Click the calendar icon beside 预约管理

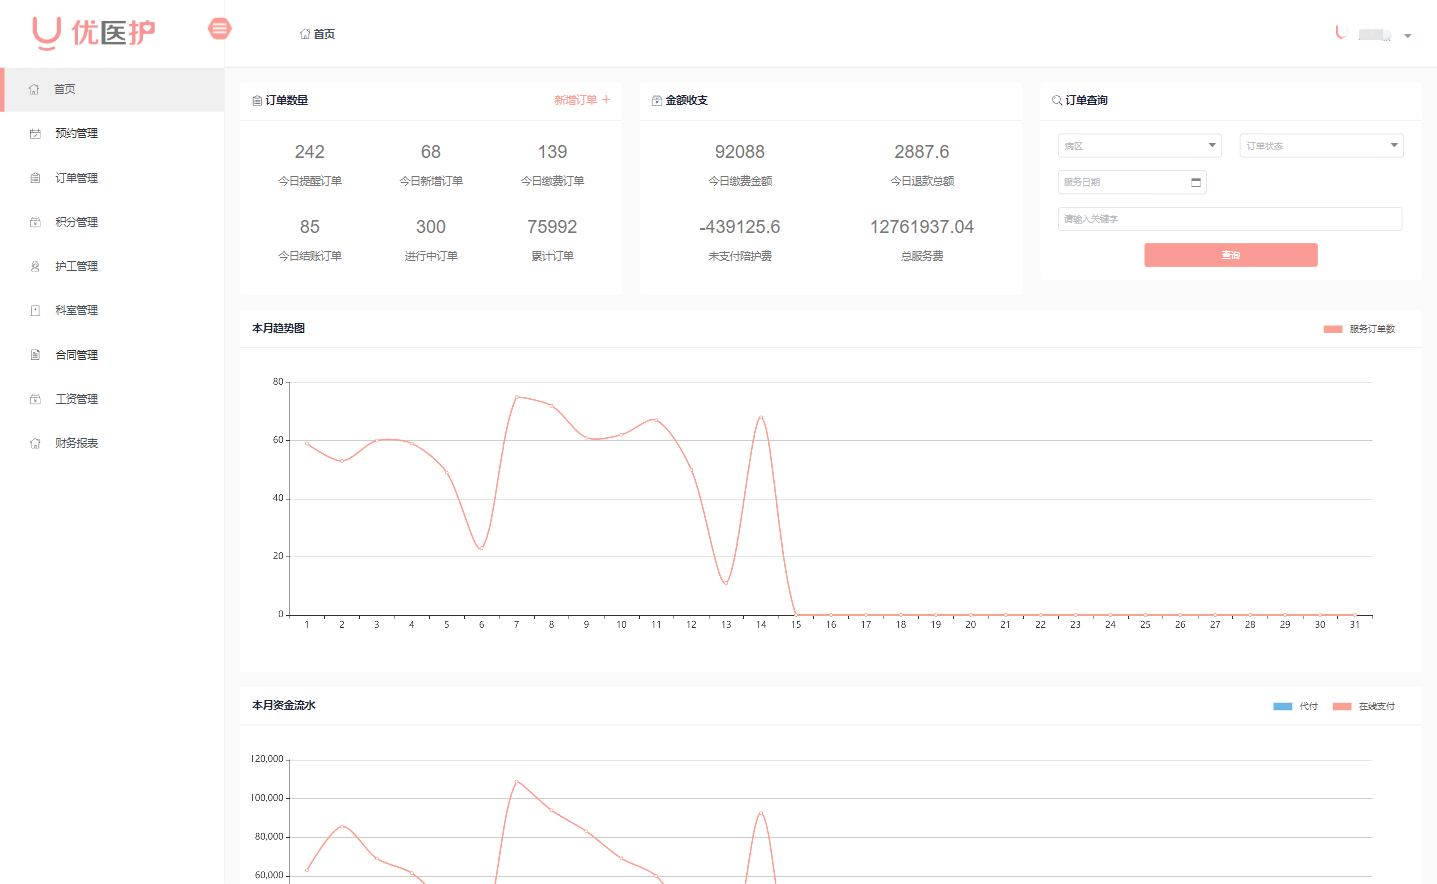pos(35,134)
